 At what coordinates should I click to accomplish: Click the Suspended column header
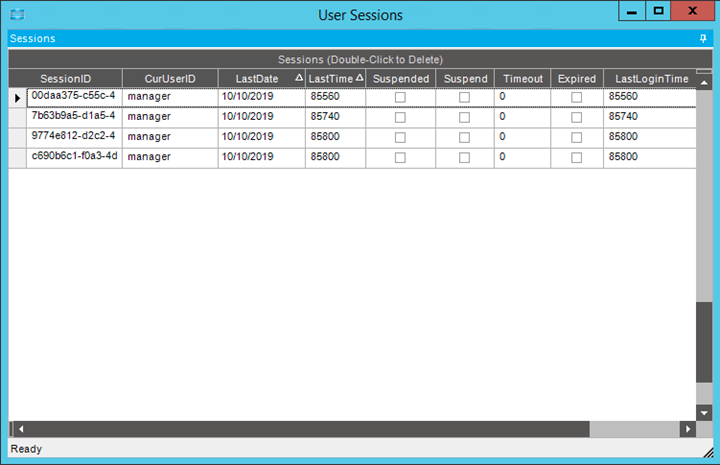pyautogui.click(x=400, y=78)
